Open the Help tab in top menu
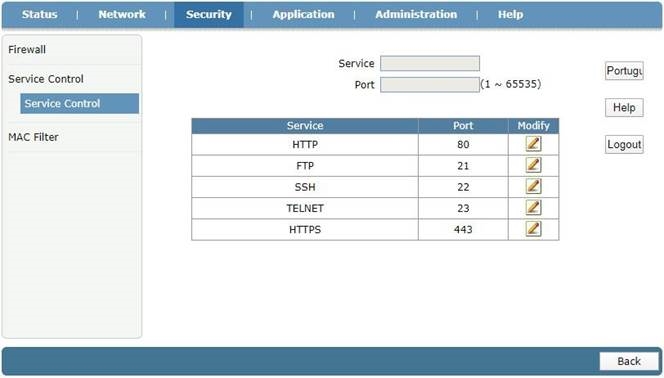This screenshot has width=664, height=378. [x=510, y=14]
